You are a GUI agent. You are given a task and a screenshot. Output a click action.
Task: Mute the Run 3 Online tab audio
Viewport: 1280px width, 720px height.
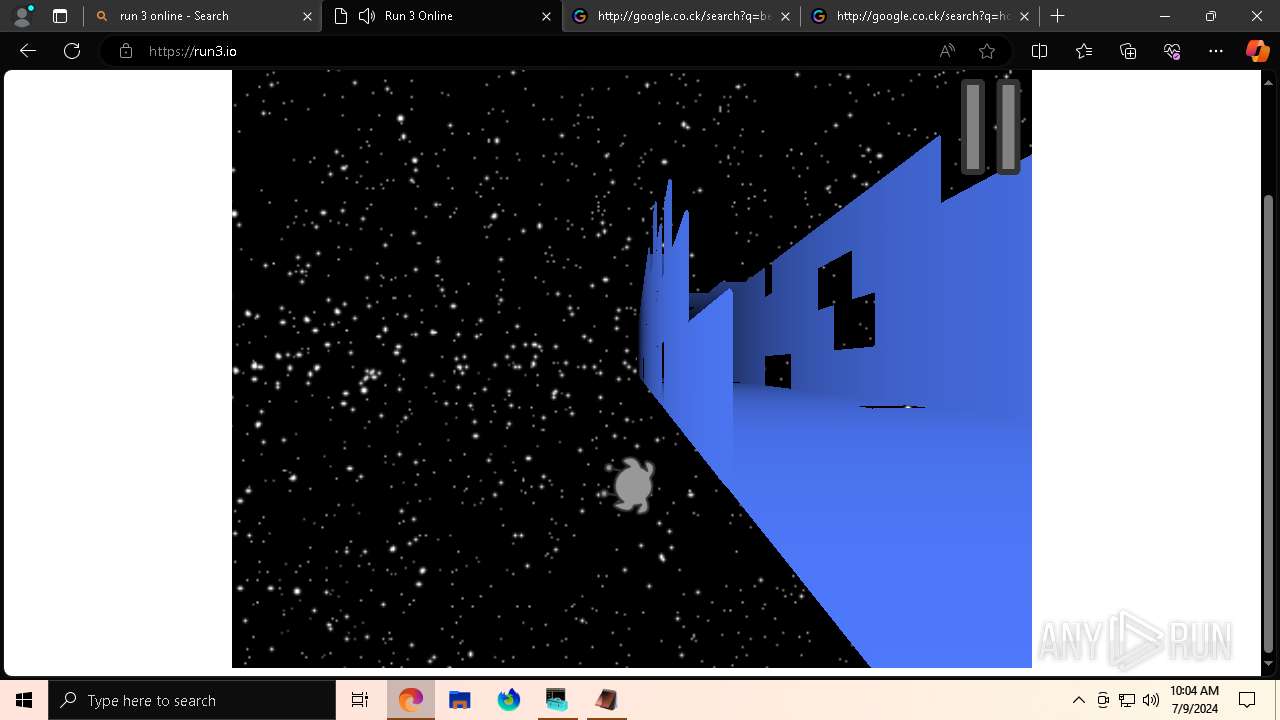[x=366, y=16]
